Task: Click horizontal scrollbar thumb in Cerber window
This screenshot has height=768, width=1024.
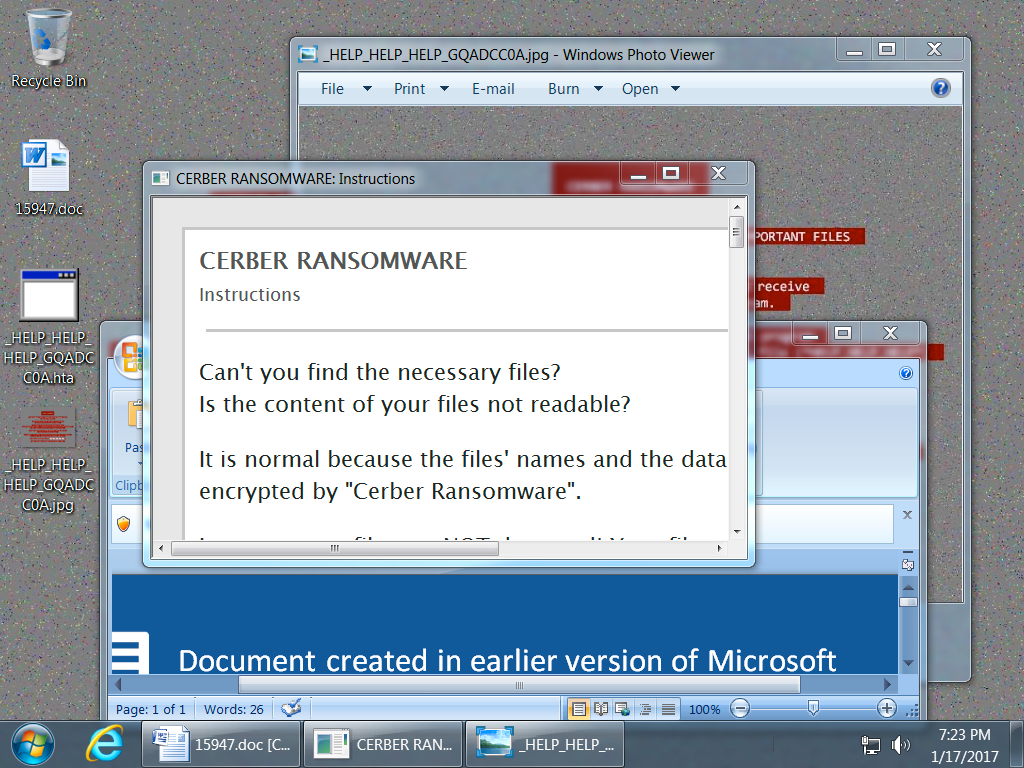Action: point(334,549)
